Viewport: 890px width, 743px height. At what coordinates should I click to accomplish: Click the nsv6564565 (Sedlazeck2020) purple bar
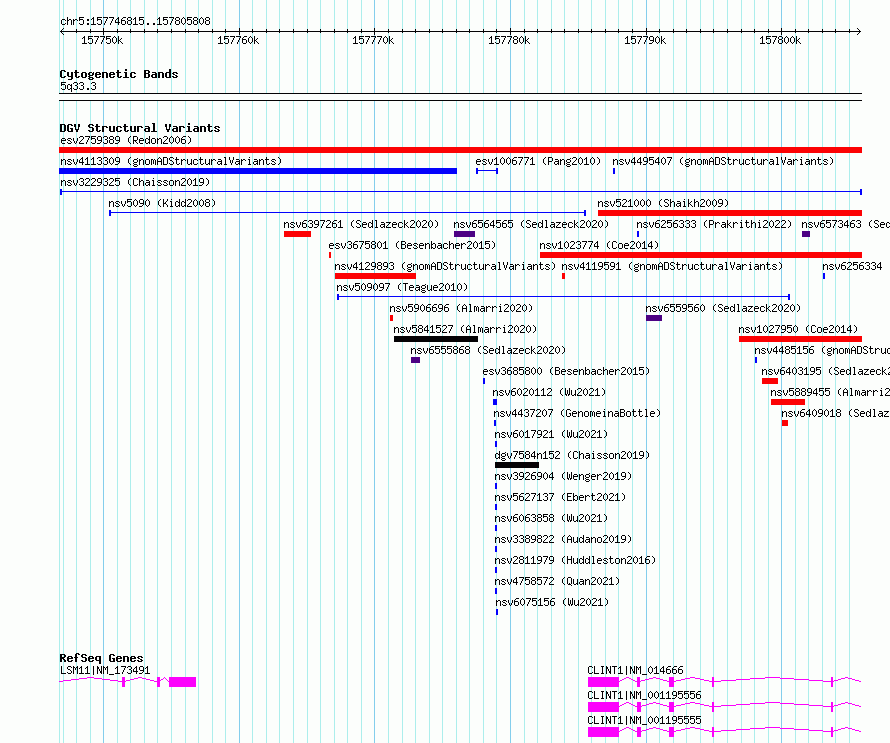464,234
